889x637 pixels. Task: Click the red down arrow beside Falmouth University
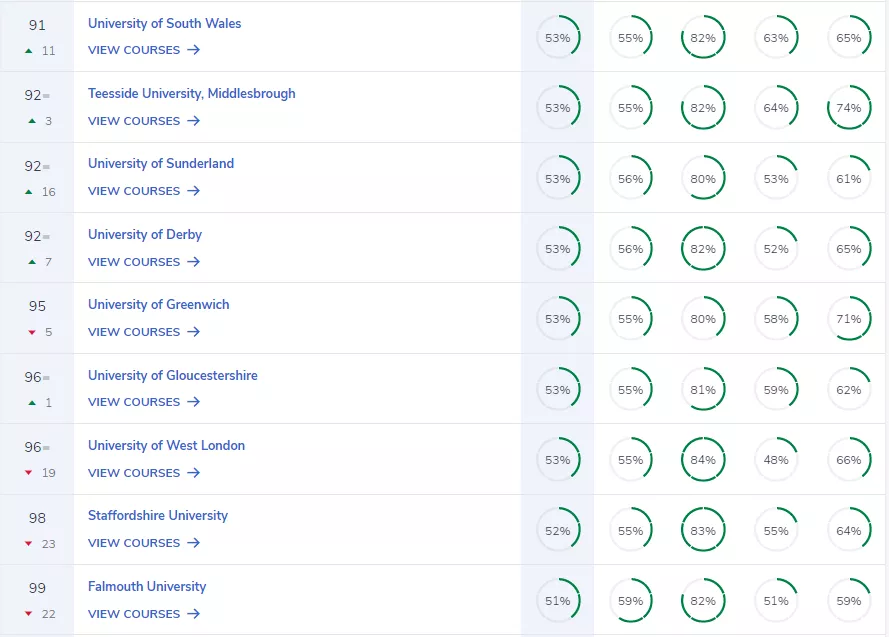(27, 613)
